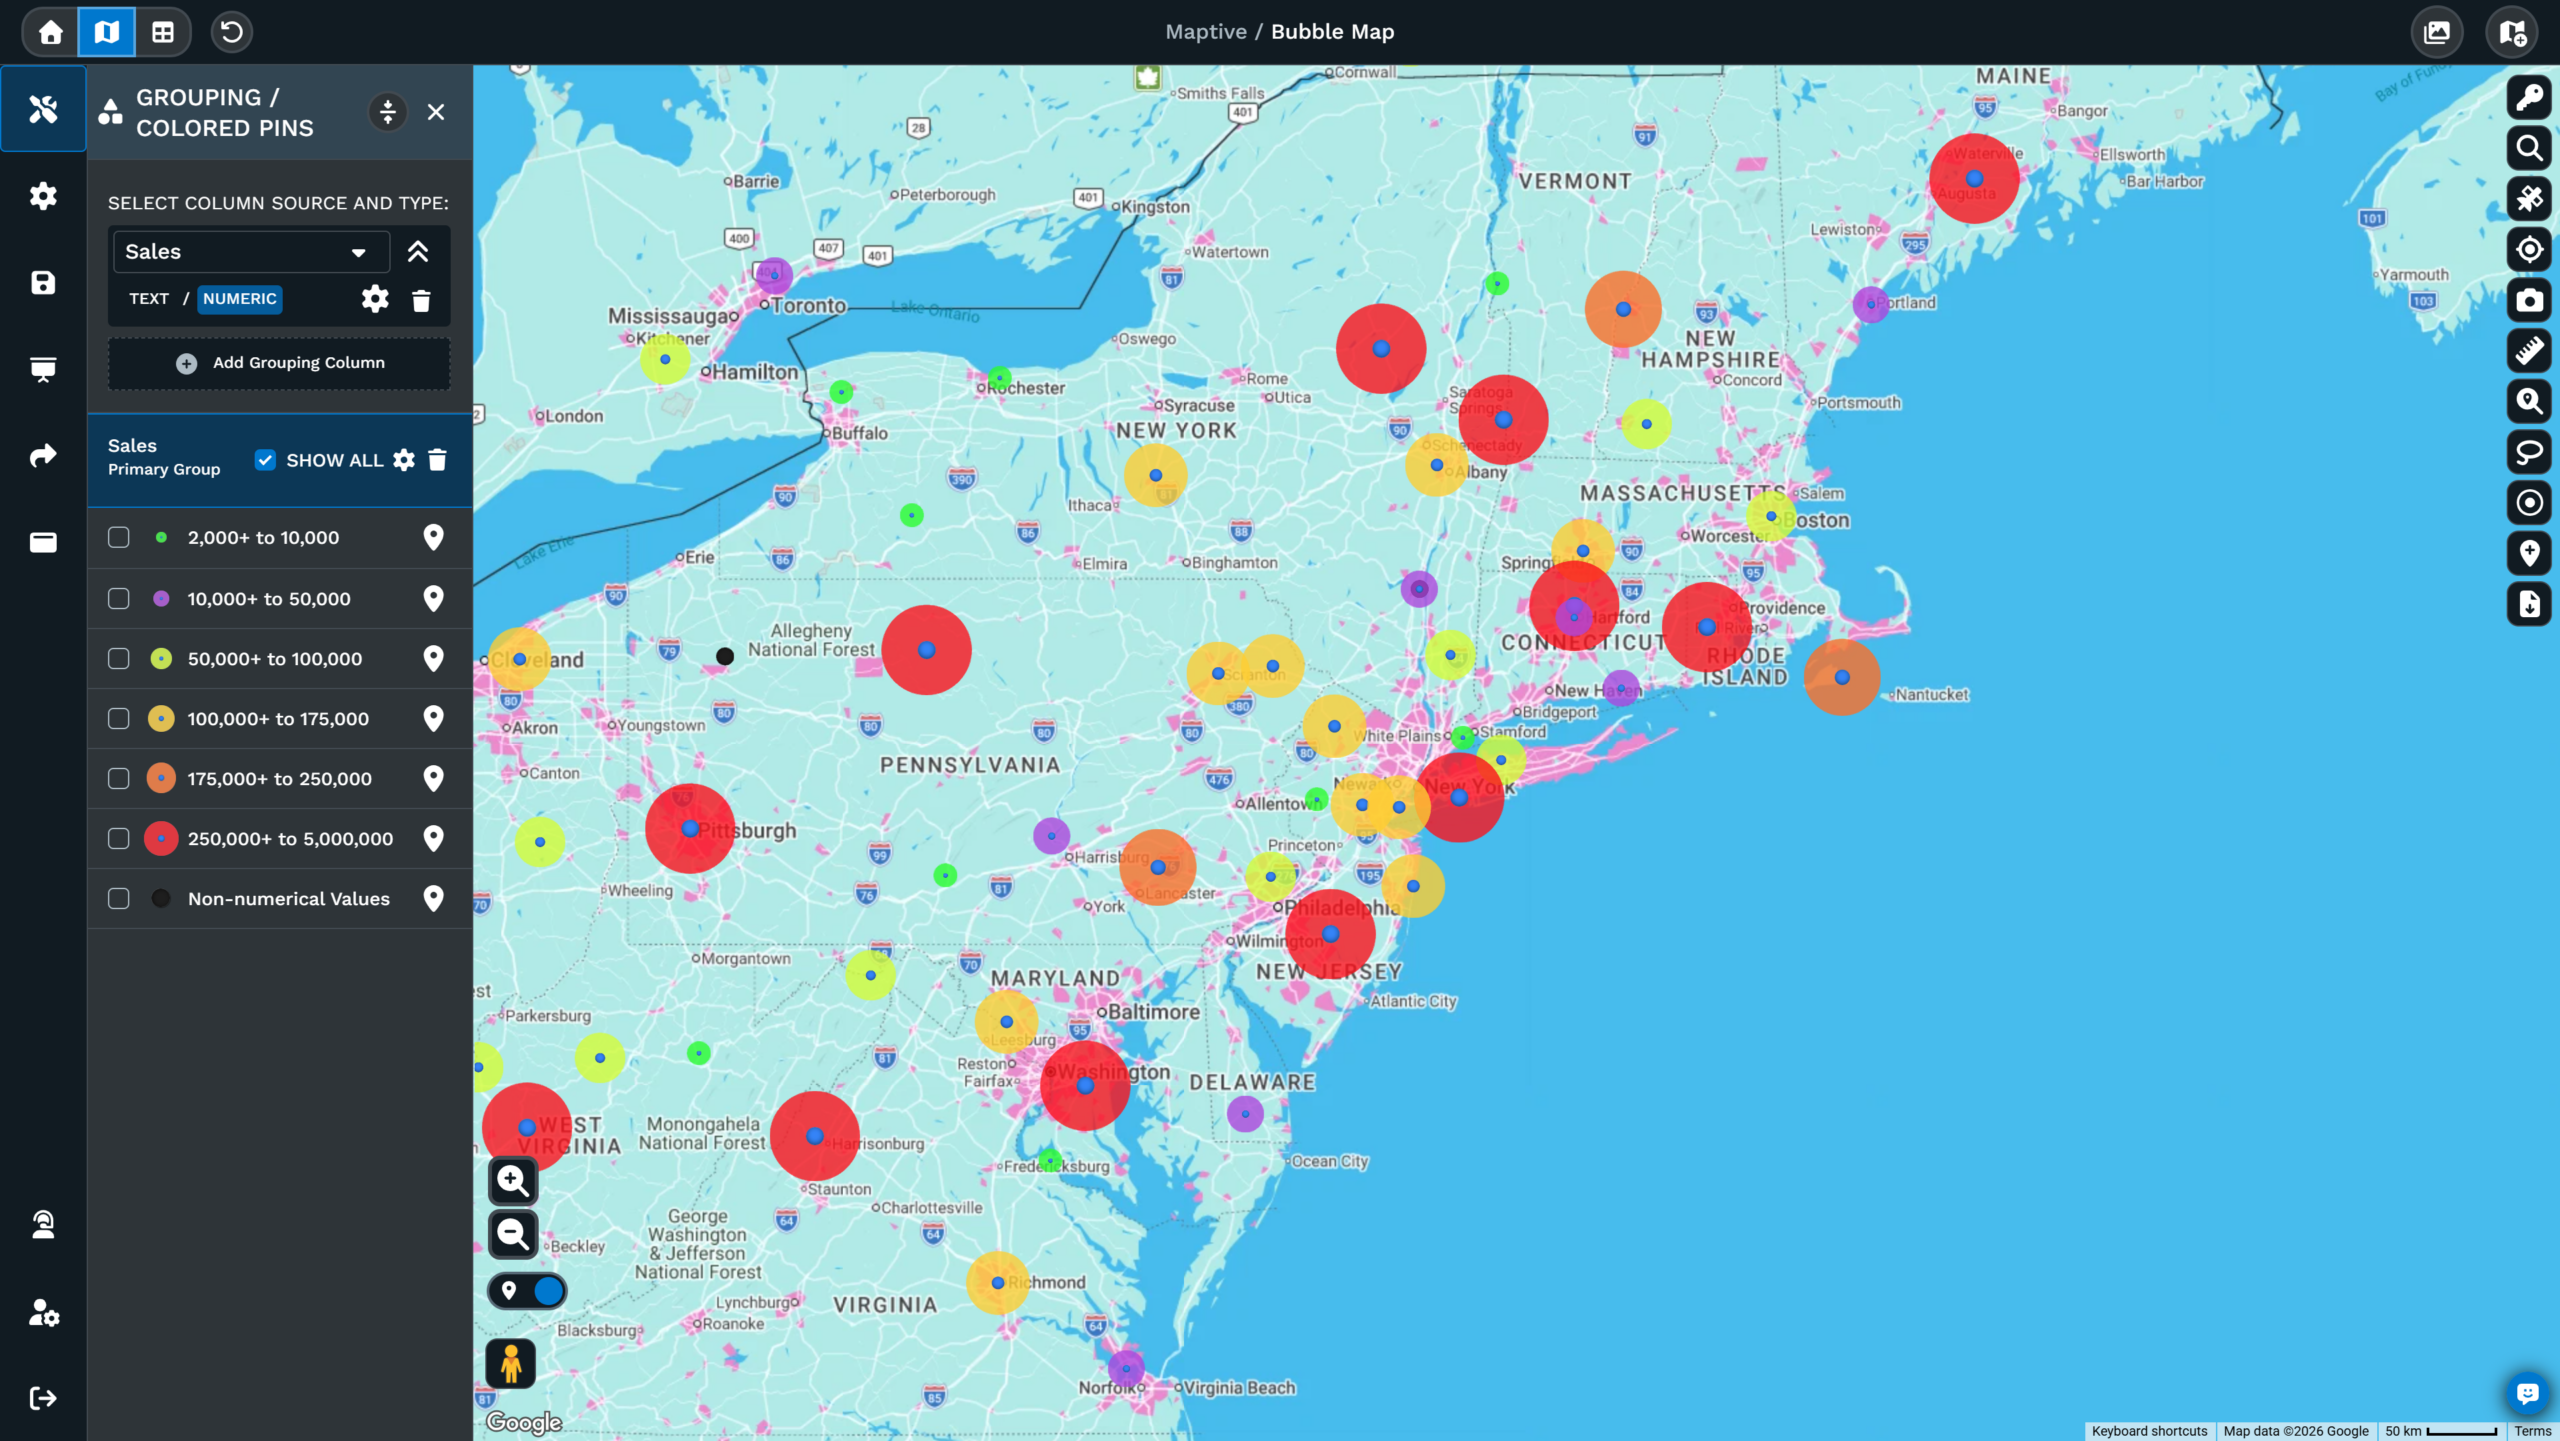Check the 100,000+ to 175,000 group checkbox
2560x1441 pixels.
[119, 719]
